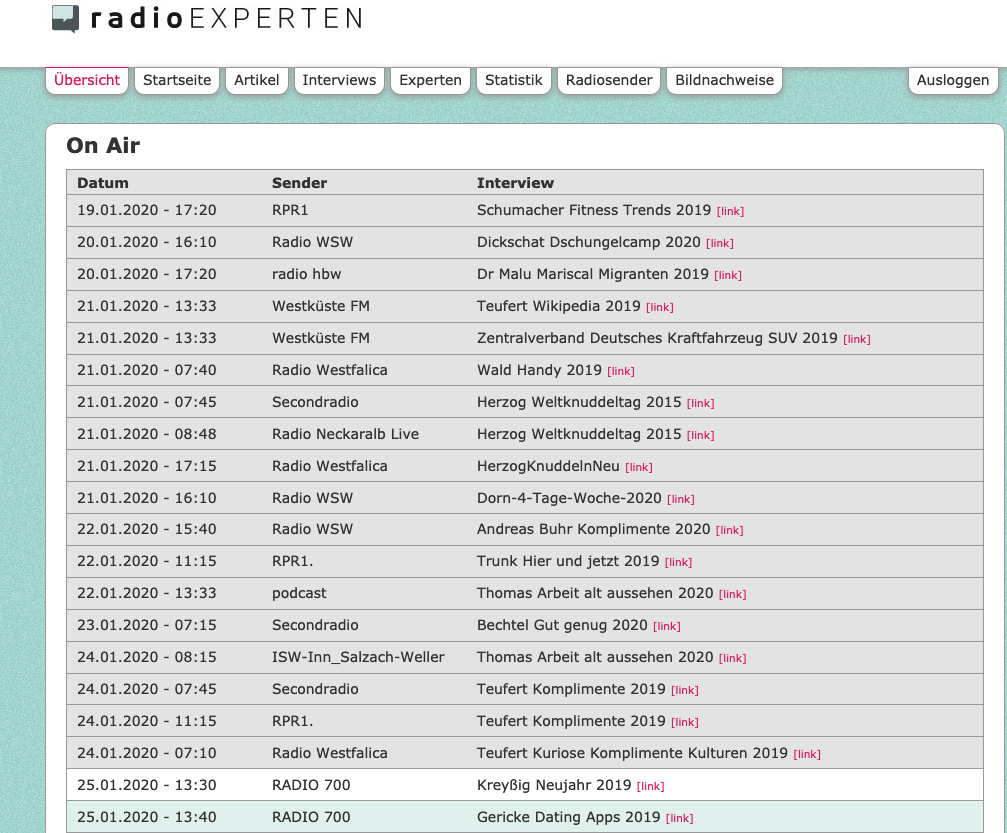The width and height of the screenshot is (1007, 833).
Task: Open link for Andreas Buhr Komplimente 2020
Action: tap(730, 530)
